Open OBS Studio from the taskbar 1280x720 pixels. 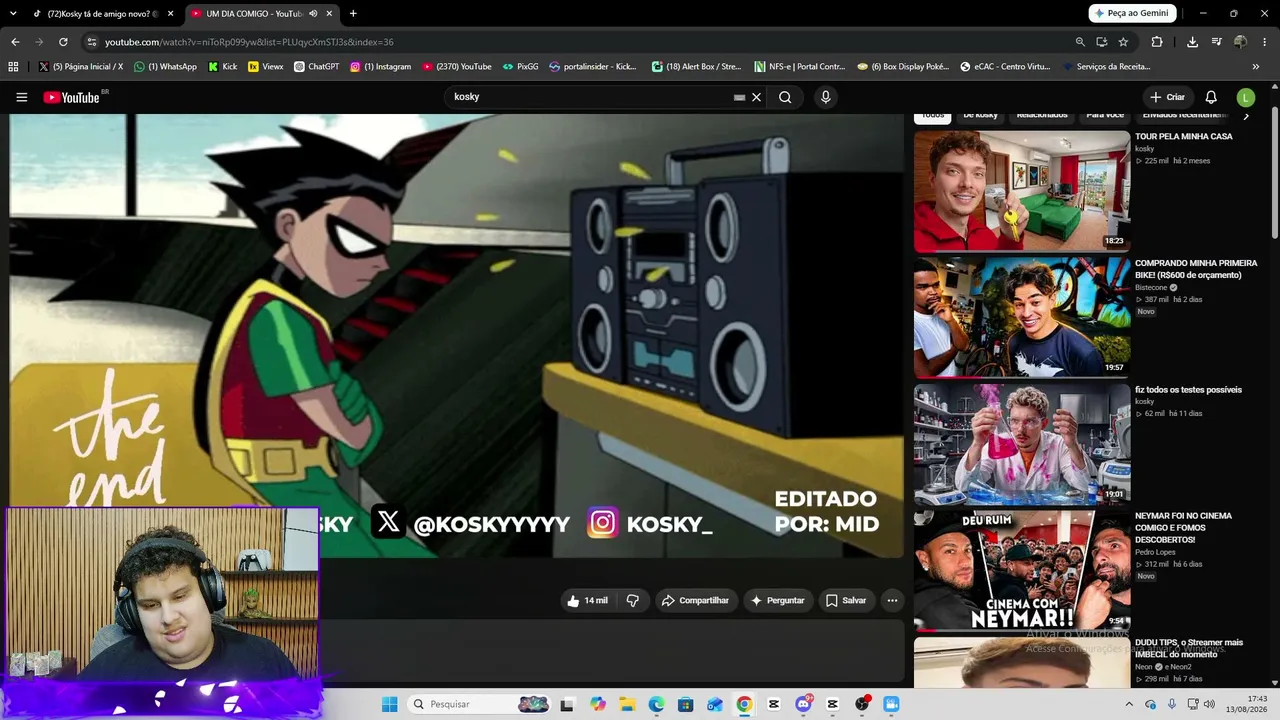862,704
